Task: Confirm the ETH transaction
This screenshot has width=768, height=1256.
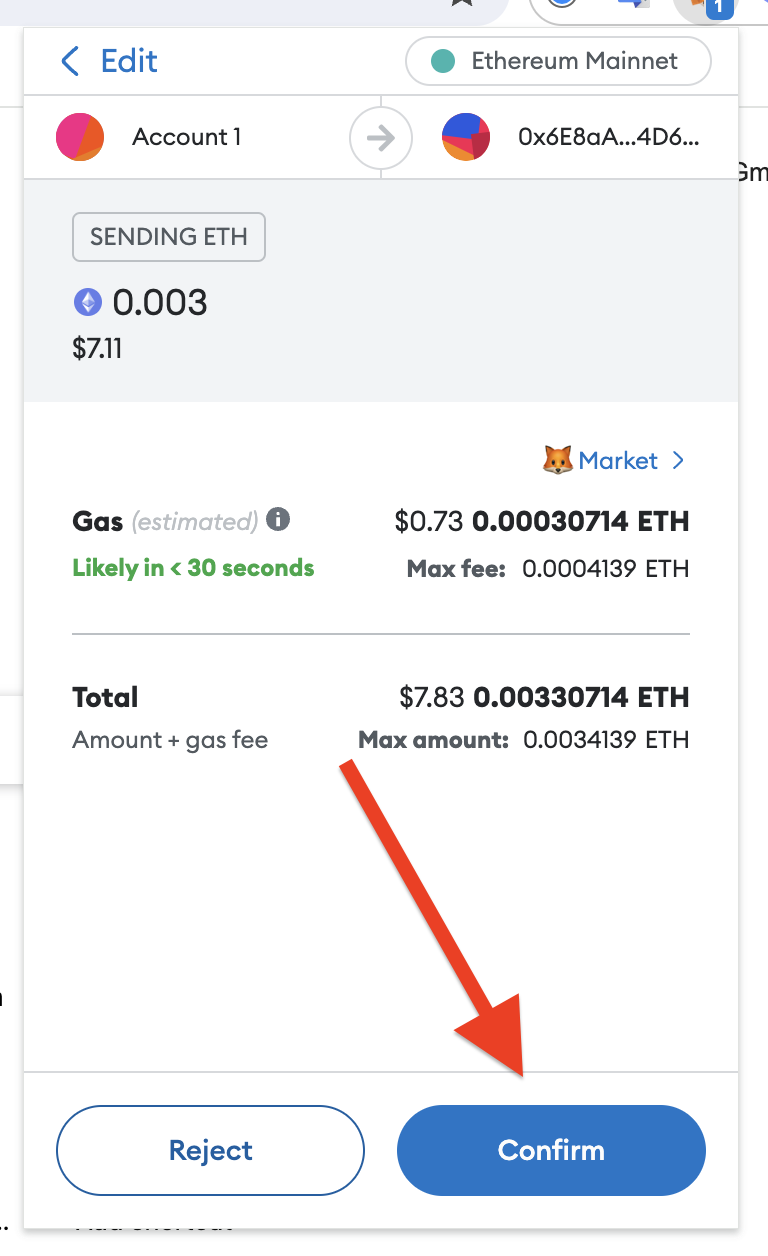Action: (x=551, y=1150)
